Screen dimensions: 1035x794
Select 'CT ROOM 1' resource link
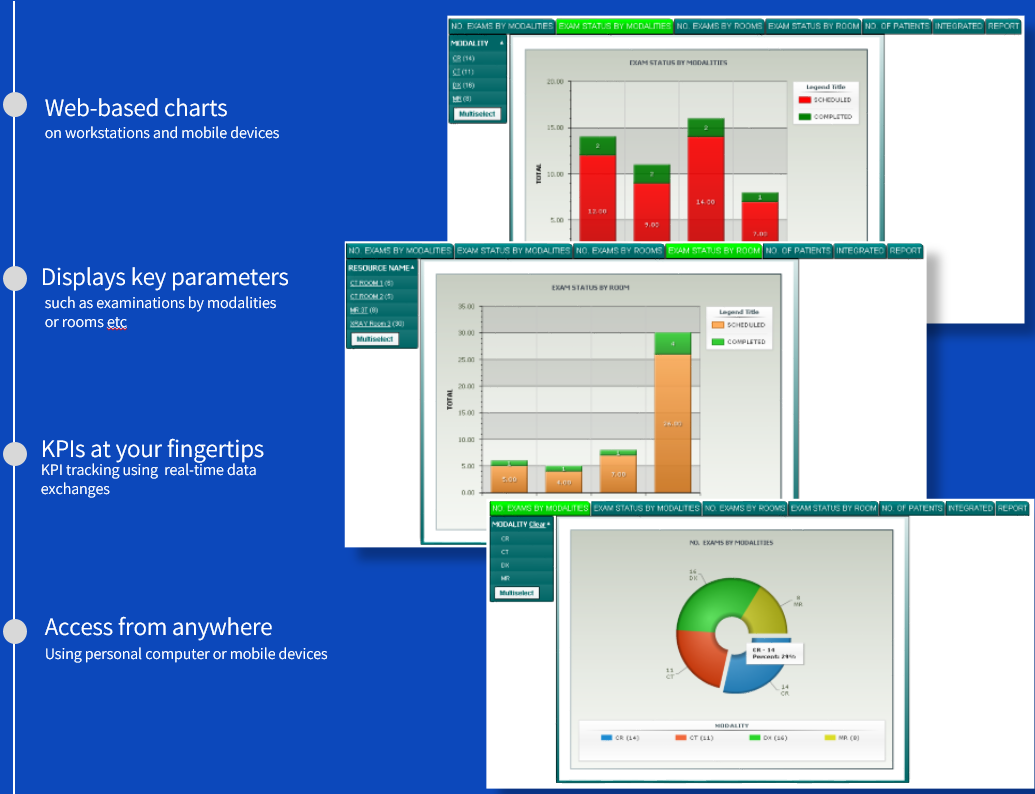(x=366, y=283)
